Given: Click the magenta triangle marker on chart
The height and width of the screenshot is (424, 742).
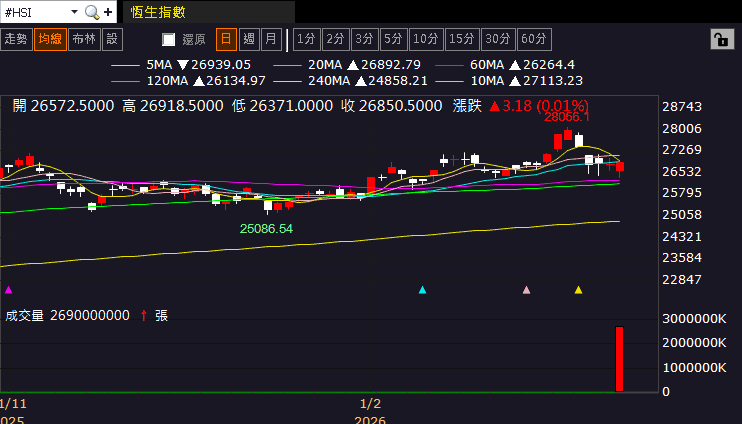Looking at the screenshot, I should point(9,290).
